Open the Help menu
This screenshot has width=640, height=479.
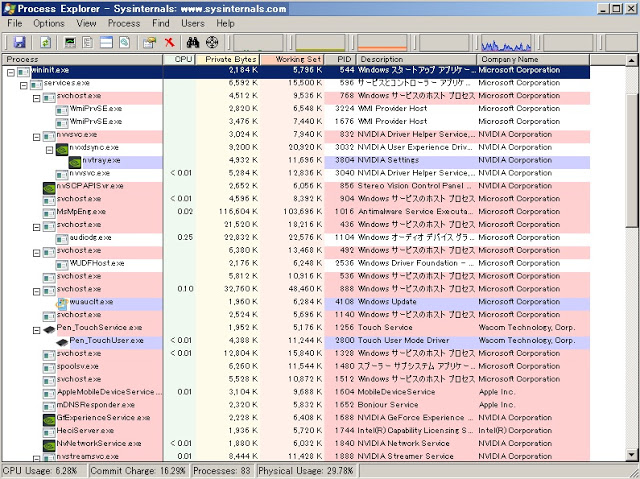(x=225, y=23)
